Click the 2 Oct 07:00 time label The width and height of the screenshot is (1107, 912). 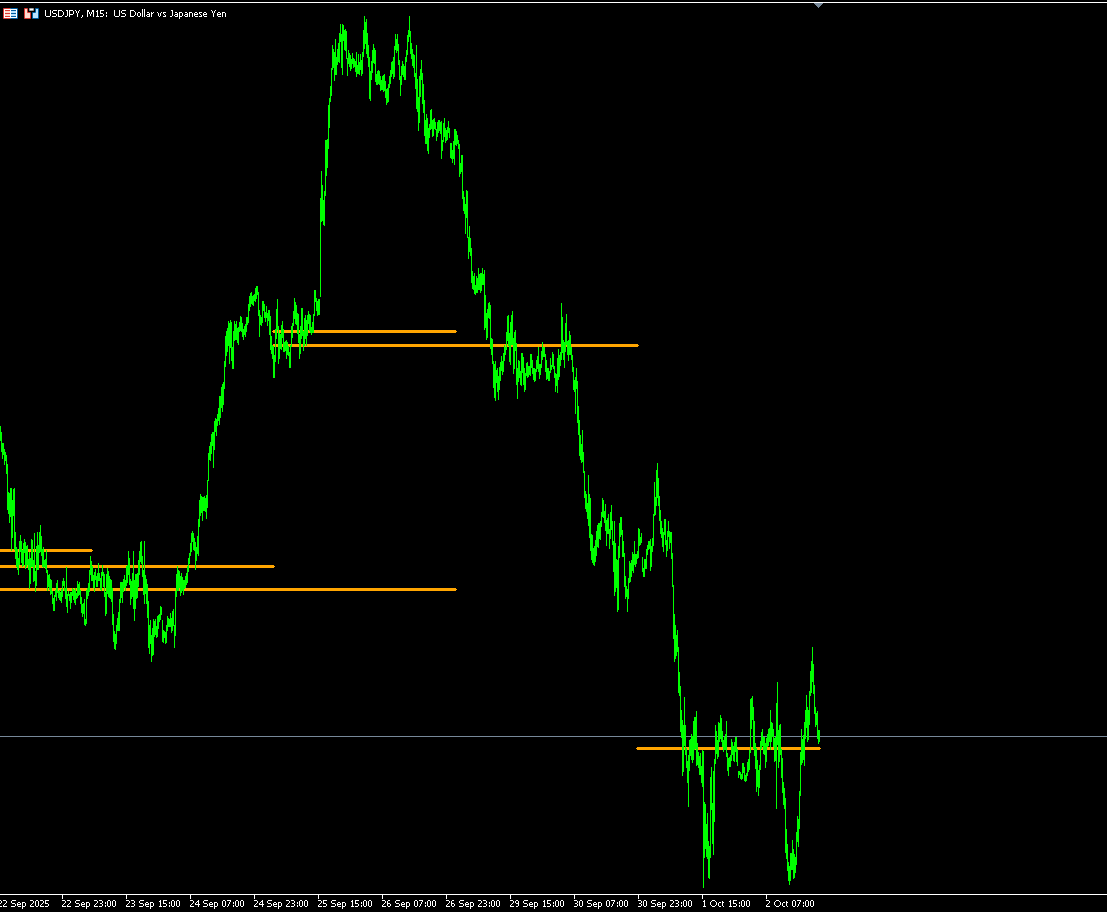click(789, 904)
